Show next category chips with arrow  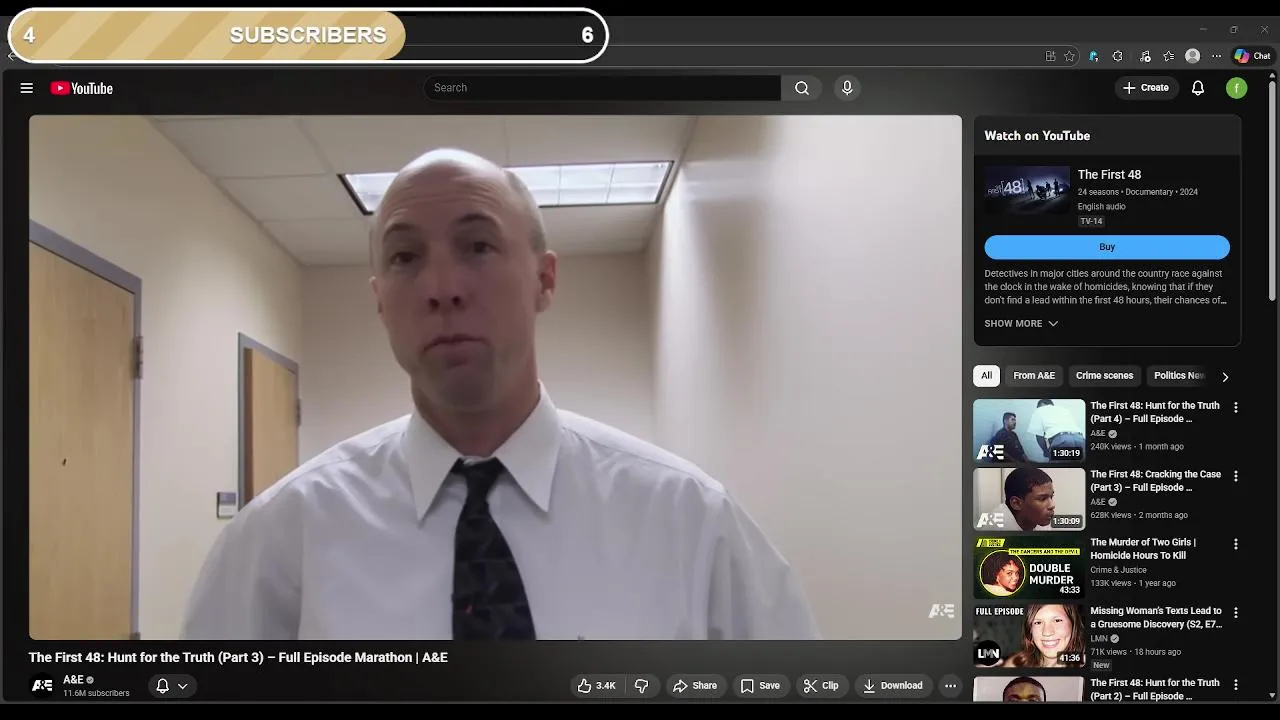[1225, 377]
